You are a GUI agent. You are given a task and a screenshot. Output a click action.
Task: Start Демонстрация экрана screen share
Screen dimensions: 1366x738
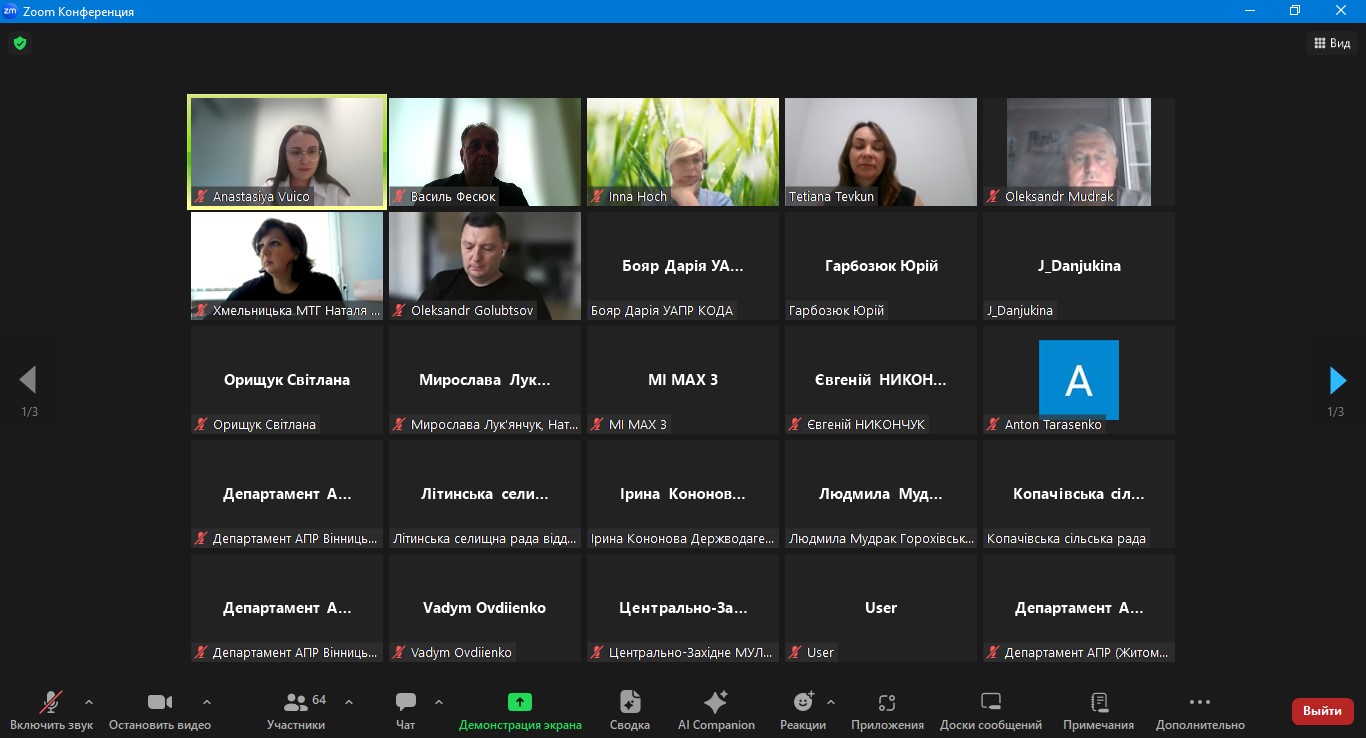coord(519,709)
